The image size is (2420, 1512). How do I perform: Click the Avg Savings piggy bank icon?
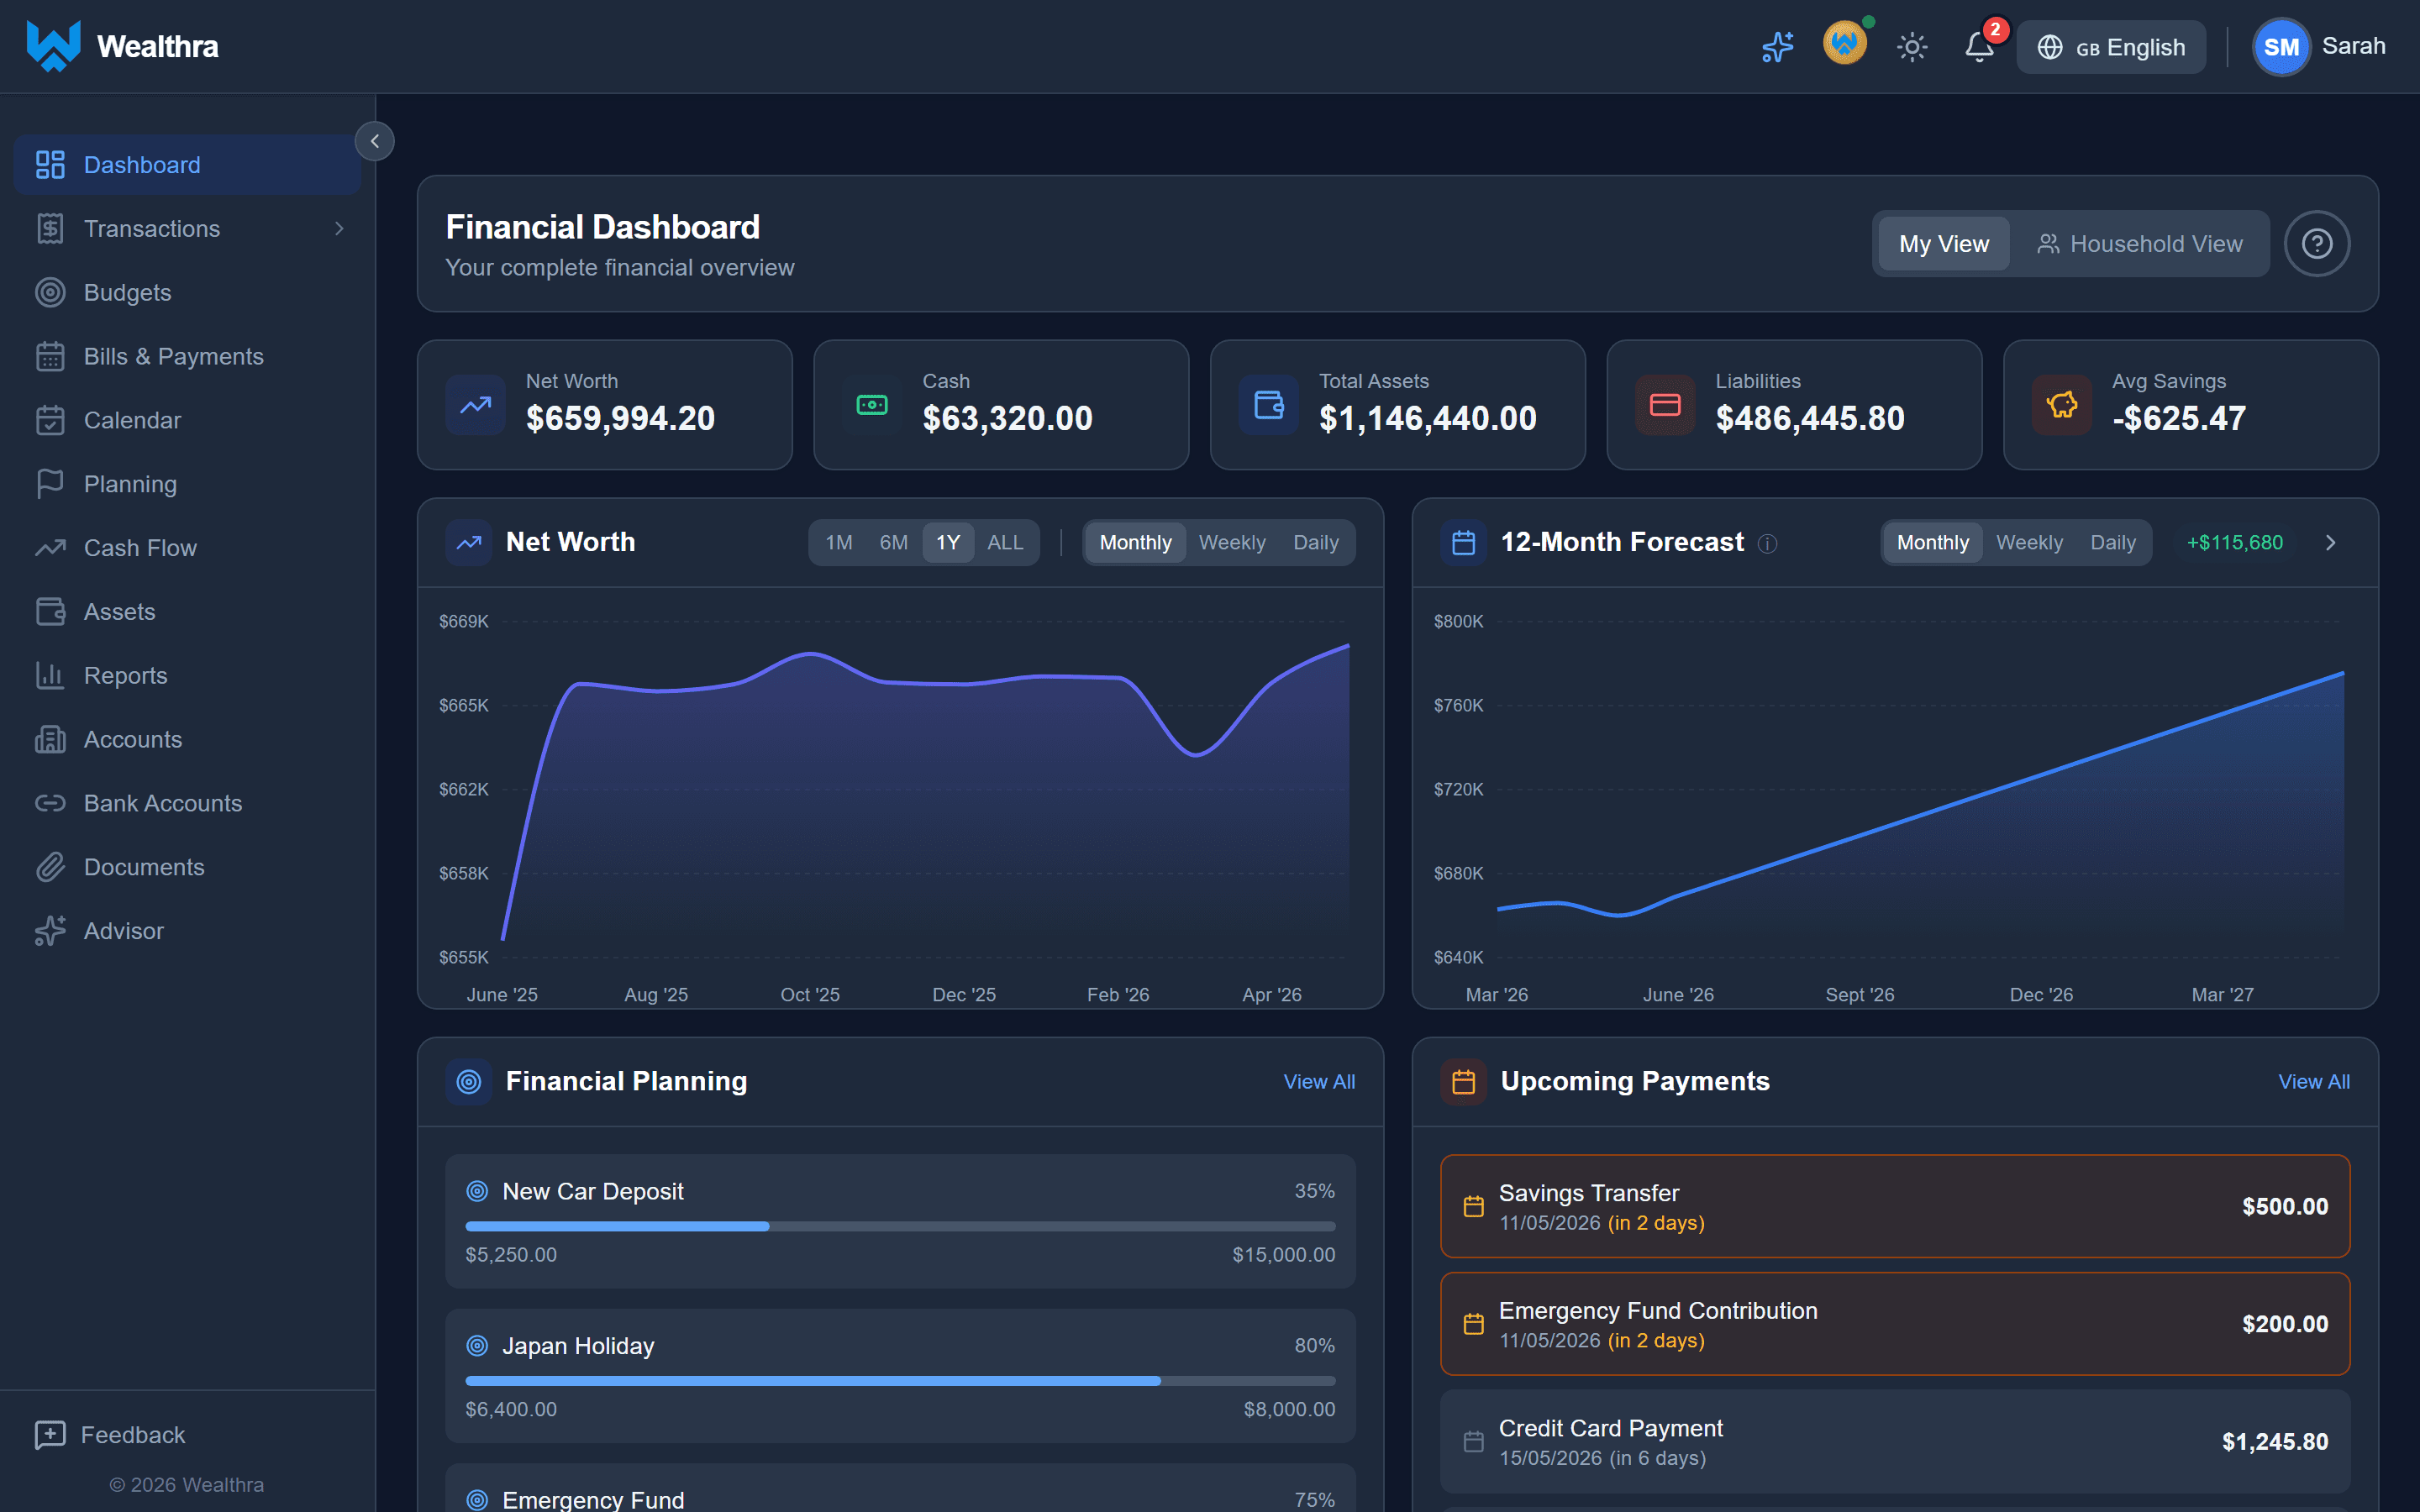click(x=2061, y=405)
